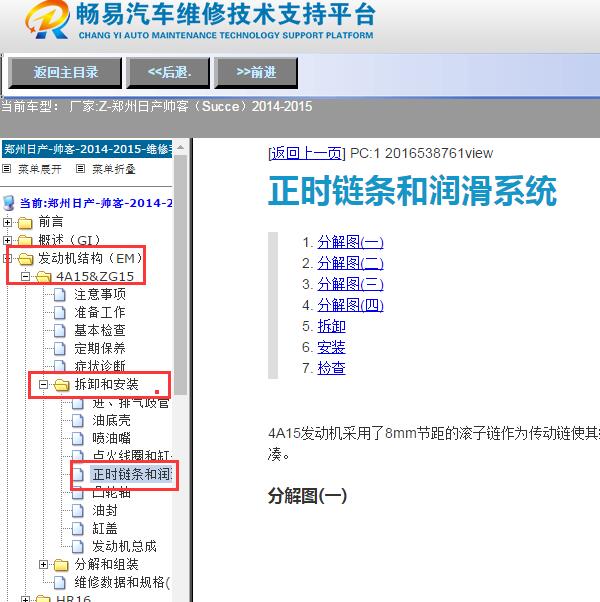Go back with the <<后退 button

click(168, 73)
